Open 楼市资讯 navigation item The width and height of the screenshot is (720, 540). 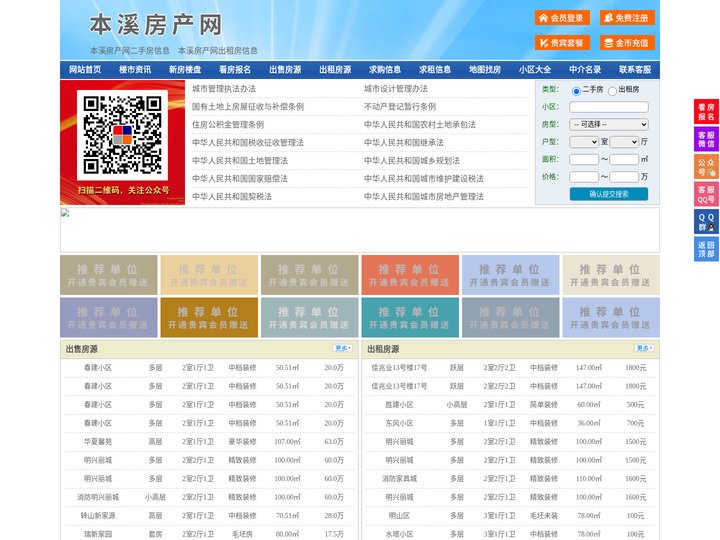[135, 70]
